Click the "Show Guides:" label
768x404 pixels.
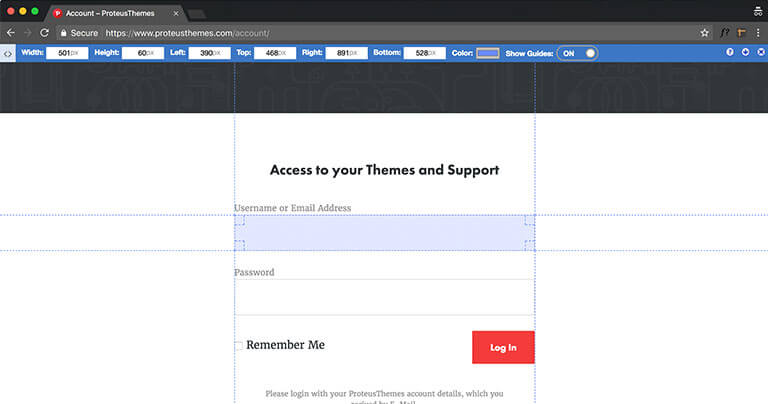tap(529, 53)
